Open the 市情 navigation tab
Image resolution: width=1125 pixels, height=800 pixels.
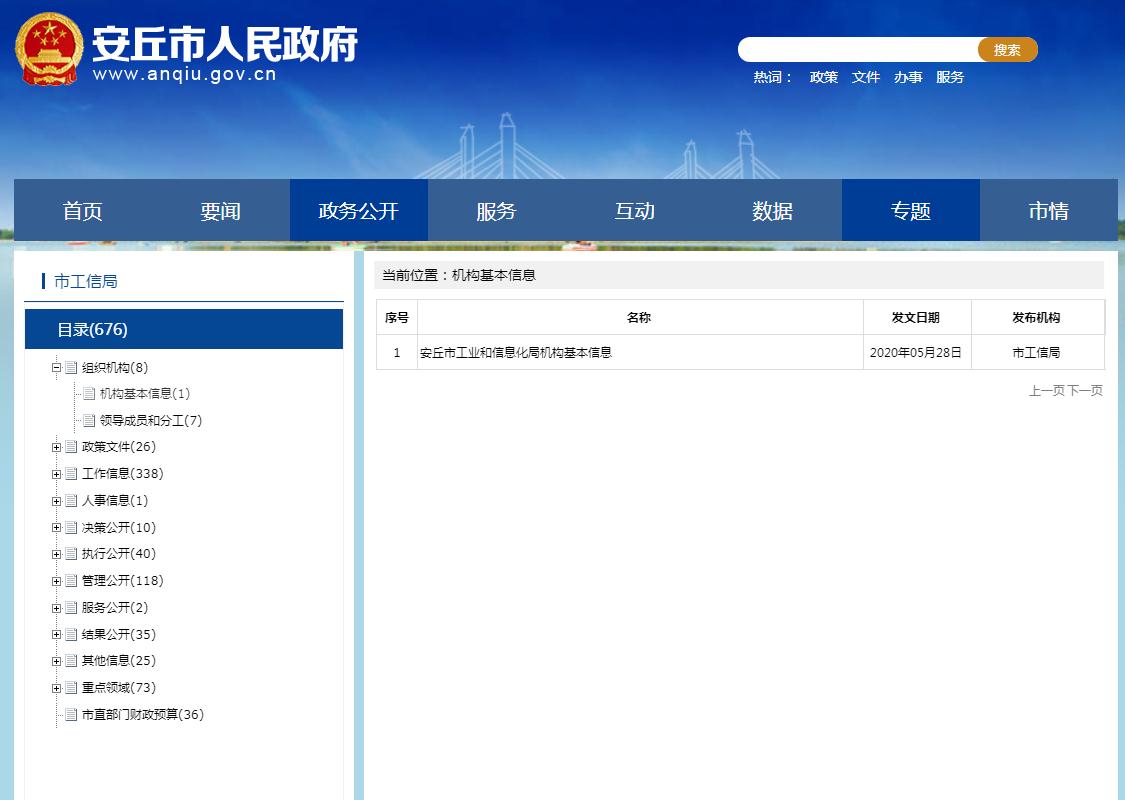tap(1048, 210)
